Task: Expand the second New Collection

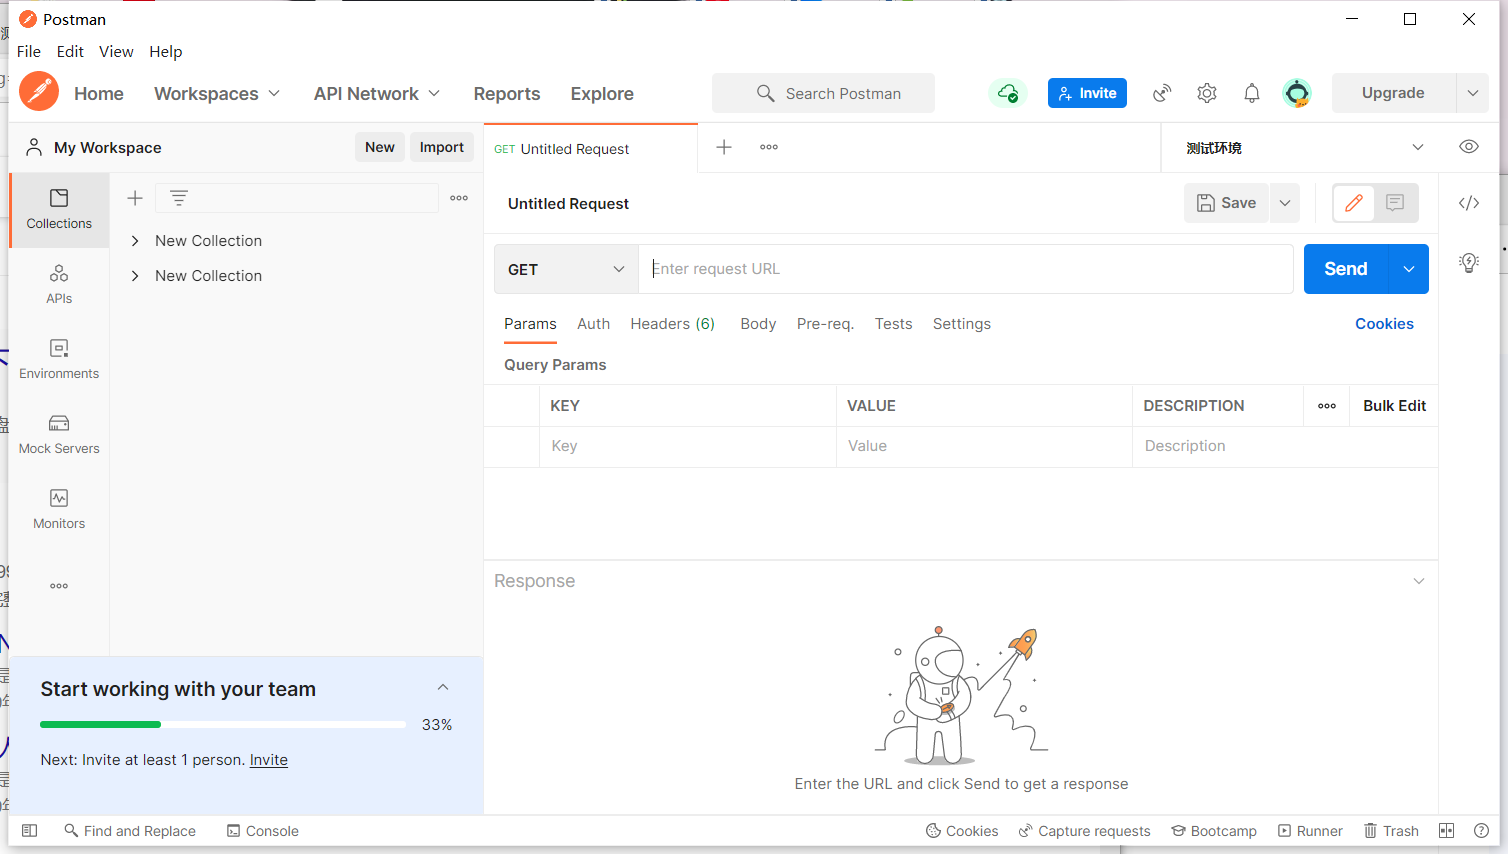Action: click(x=135, y=276)
